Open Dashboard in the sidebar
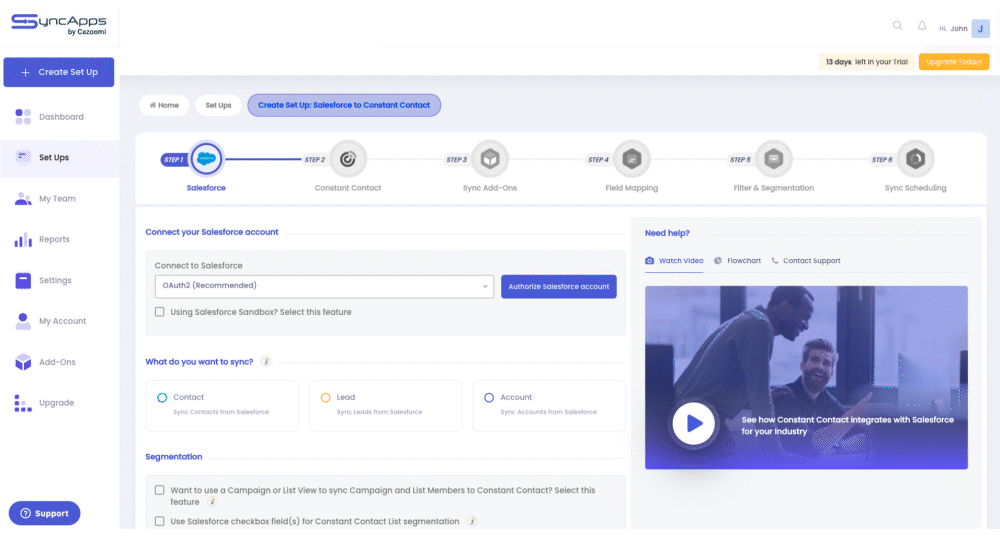The height and width of the screenshot is (542, 1000). pyautogui.click(x=59, y=117)
